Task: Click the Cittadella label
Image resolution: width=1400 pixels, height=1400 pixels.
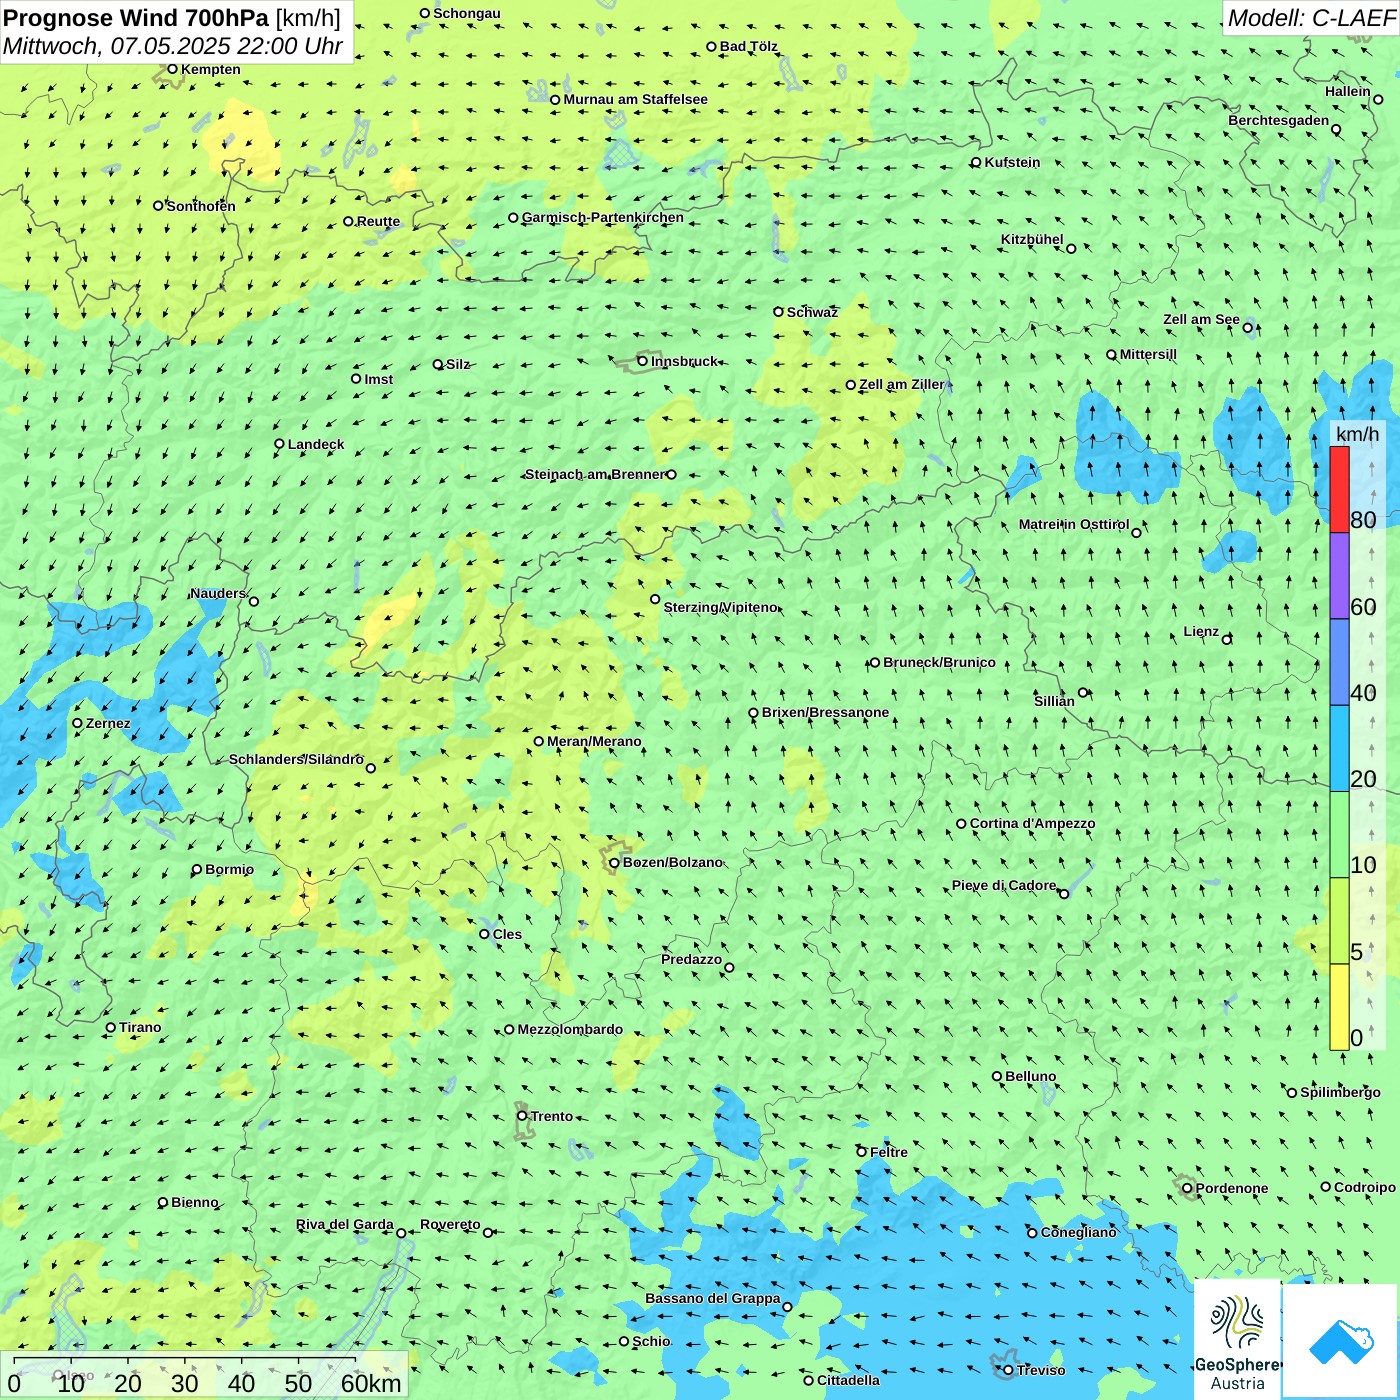Action: (848, 1380)
